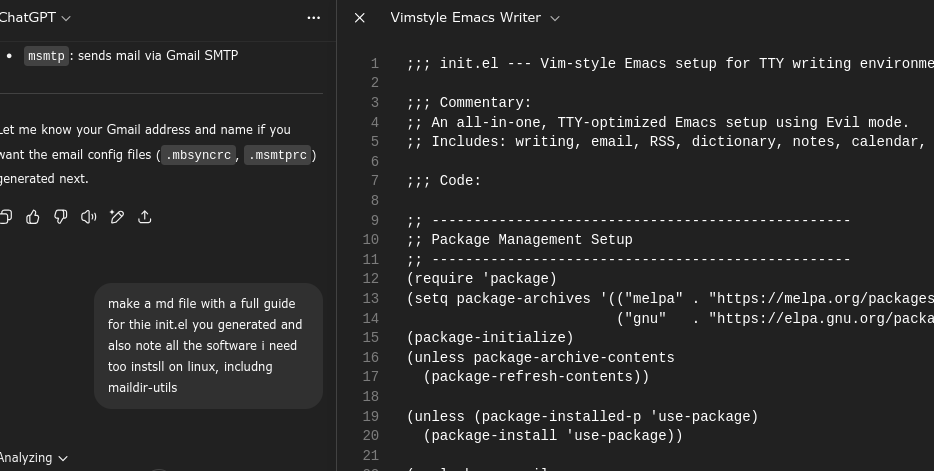
Task: Click (package-initialize) line
Action: [x=490, y=338]
